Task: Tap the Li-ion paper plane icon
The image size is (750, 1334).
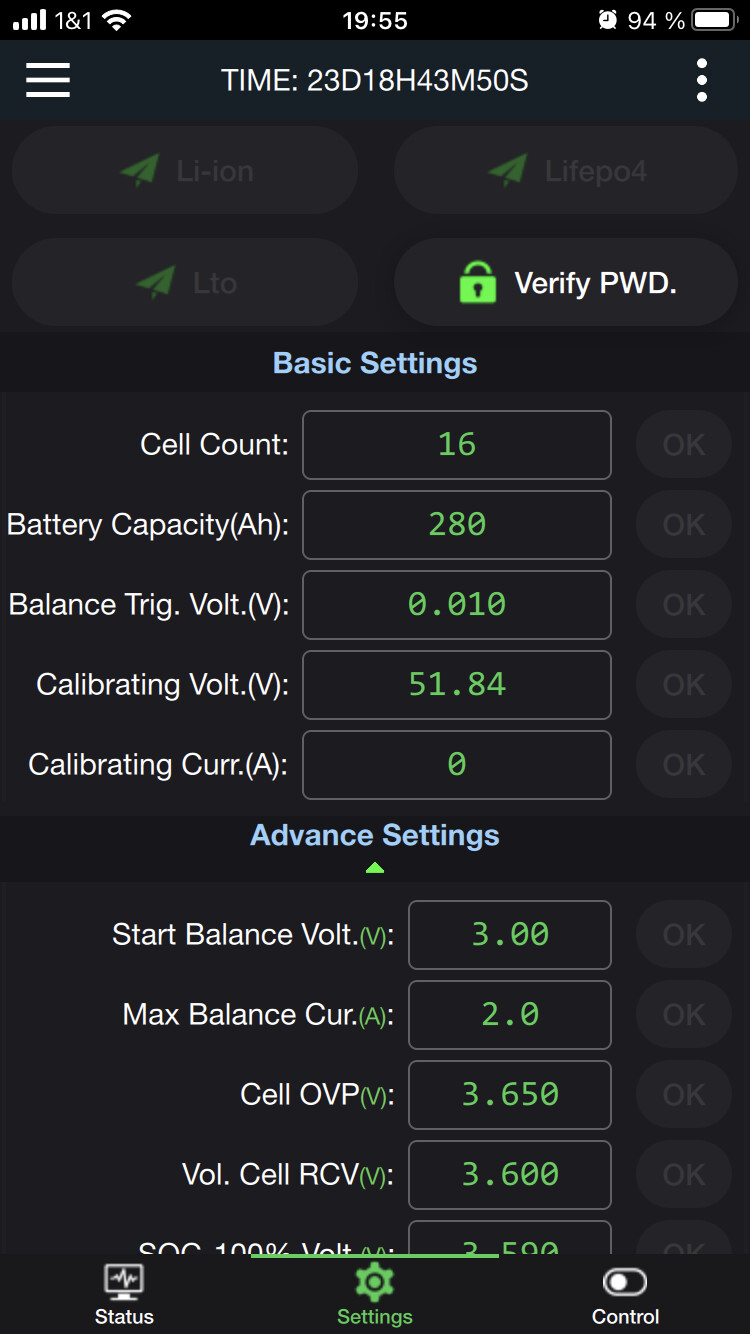Action: click(x=140, y=171)
